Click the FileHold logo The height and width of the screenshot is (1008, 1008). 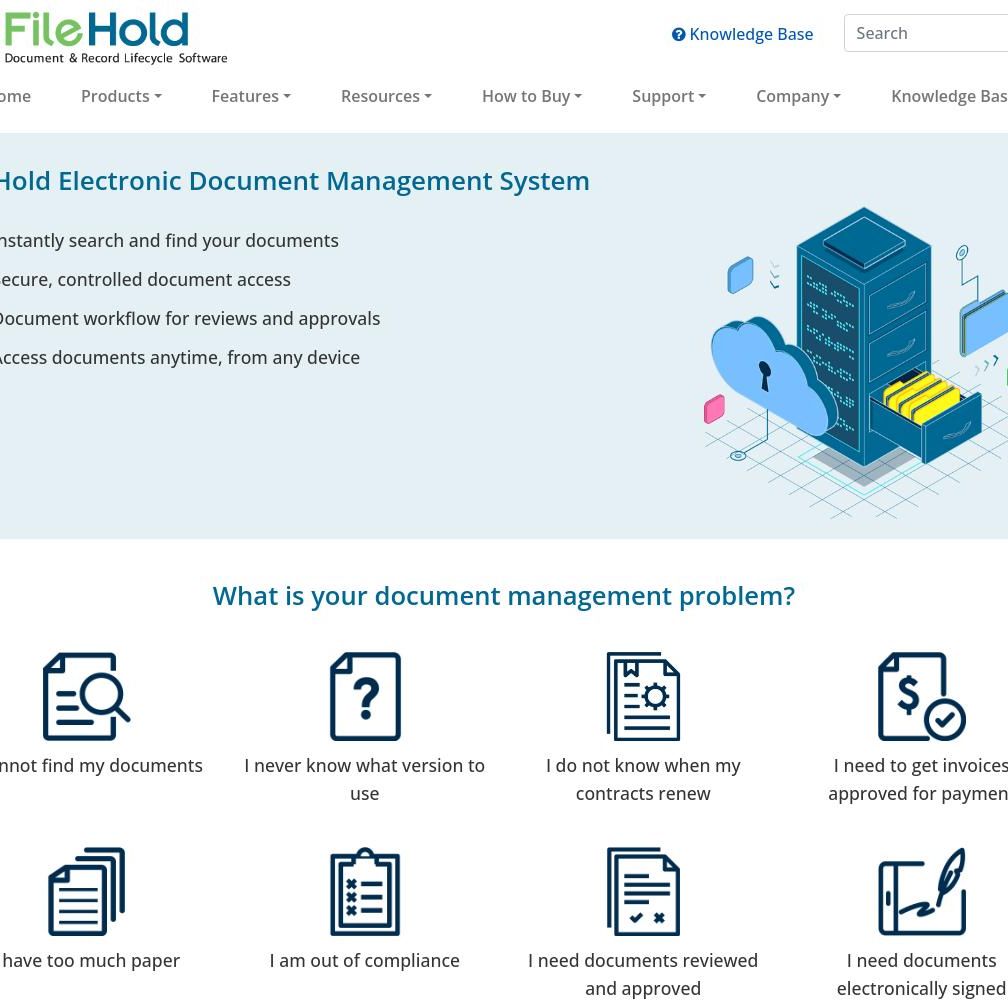pyautogui.click(x=114, y=38)
